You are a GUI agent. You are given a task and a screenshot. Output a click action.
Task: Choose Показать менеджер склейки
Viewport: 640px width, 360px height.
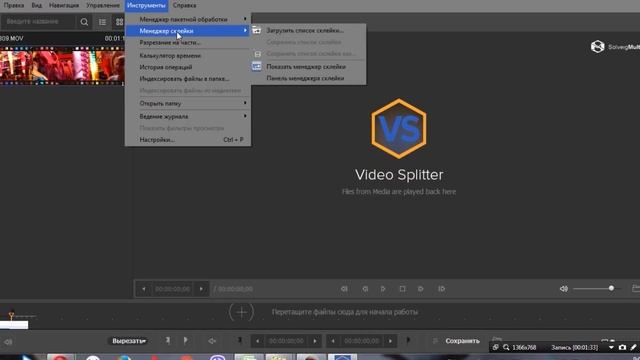[309, 67]
